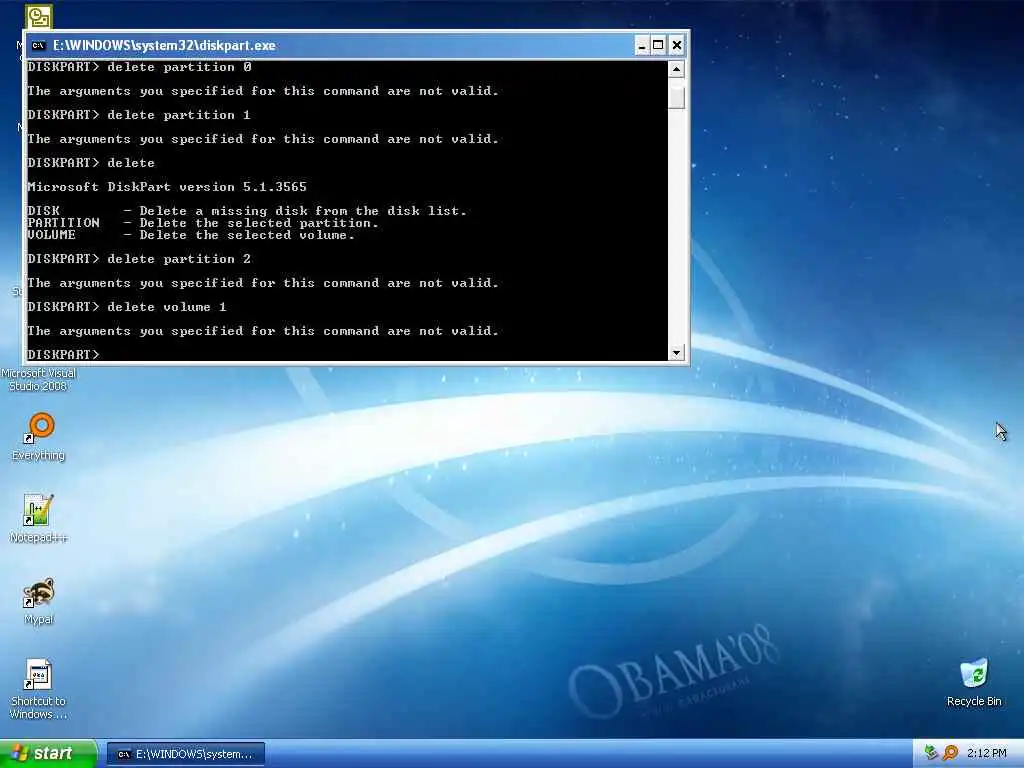1024x768 pixels.
Task: Click the last empty DISKPART> prompt
Action: click(63, 355)
